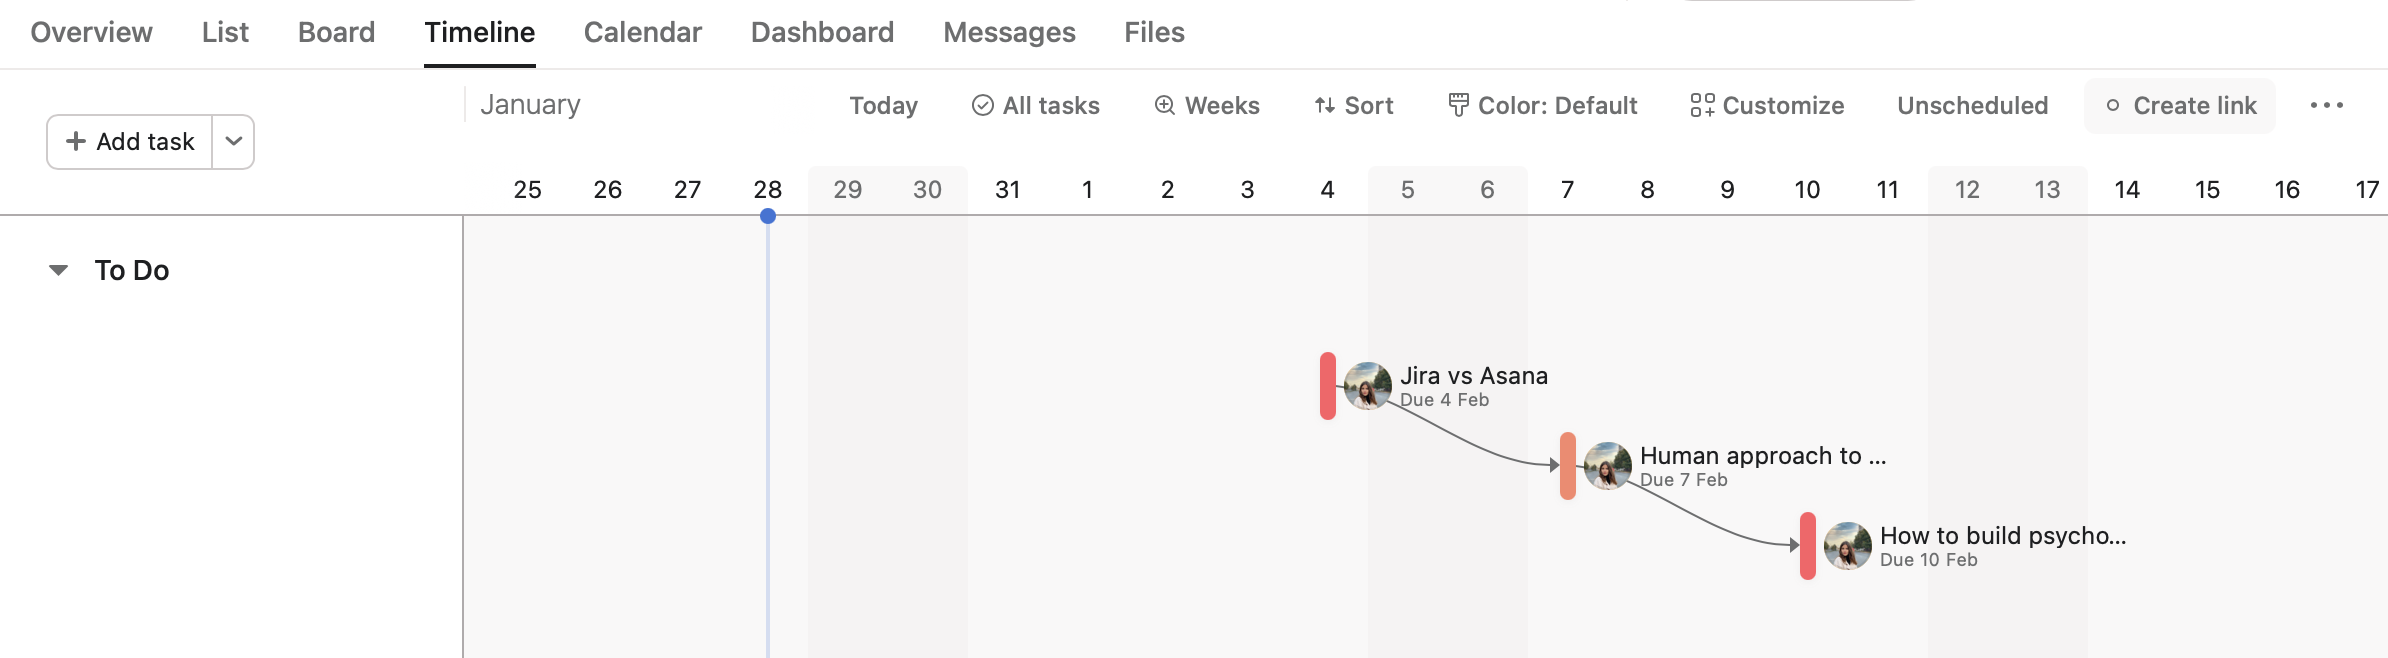This screenshot has height=658, width=2388.
Task: Open the Customize grid icon
Action: pos(1702,105)
